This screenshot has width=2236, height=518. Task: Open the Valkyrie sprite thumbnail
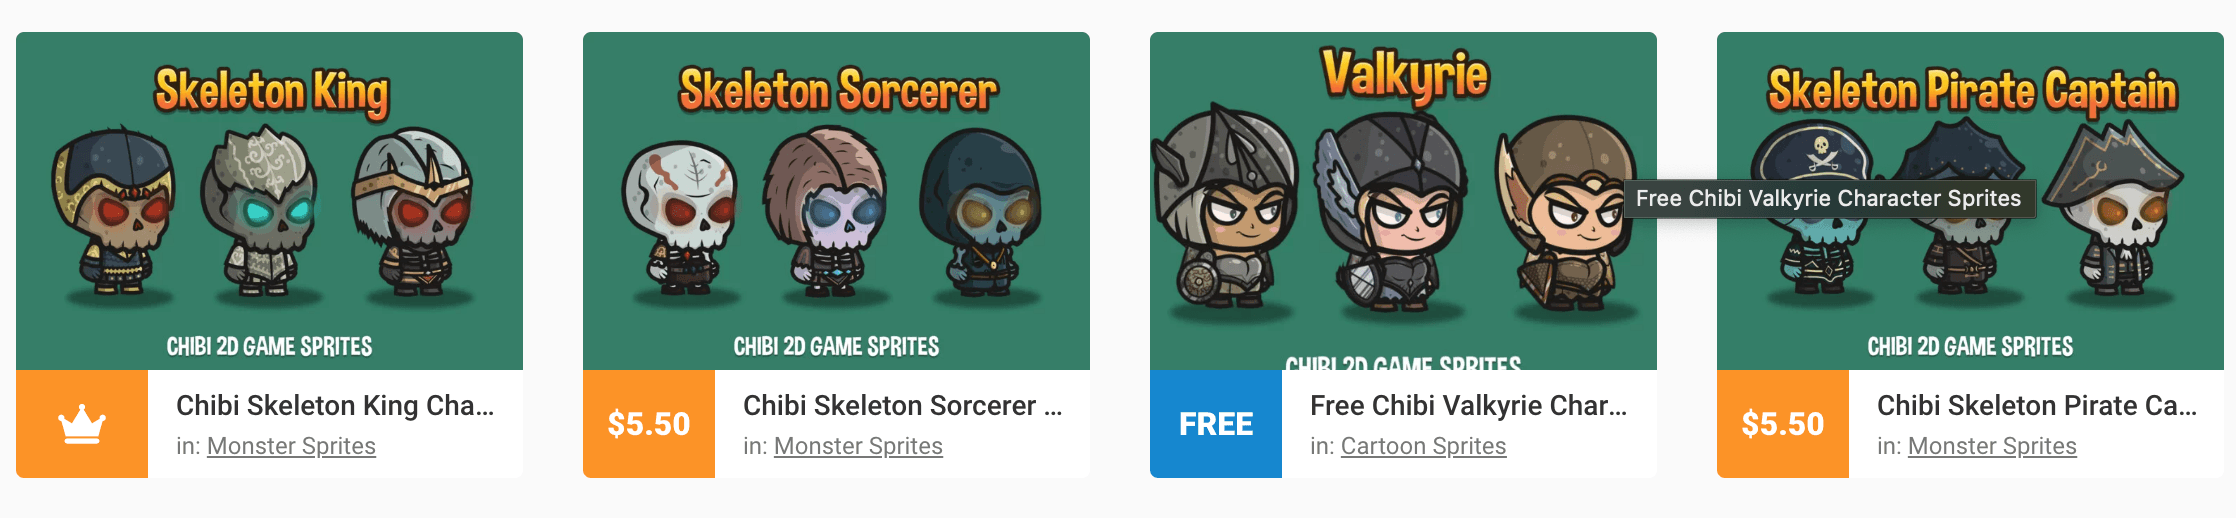point(1403,201)
